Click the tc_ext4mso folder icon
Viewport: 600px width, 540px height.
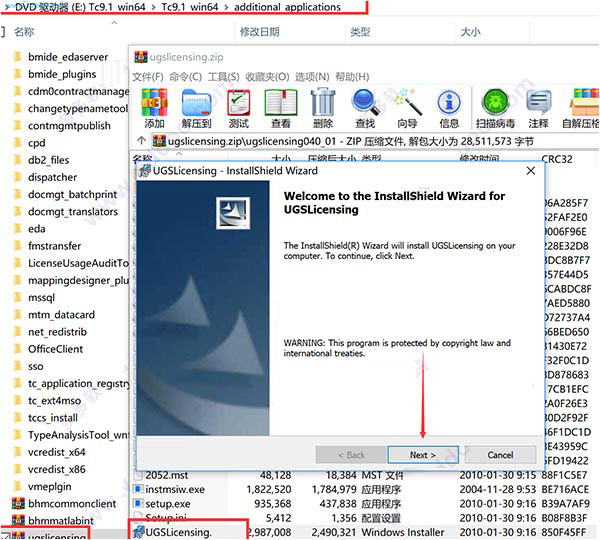tap(17, 400)
